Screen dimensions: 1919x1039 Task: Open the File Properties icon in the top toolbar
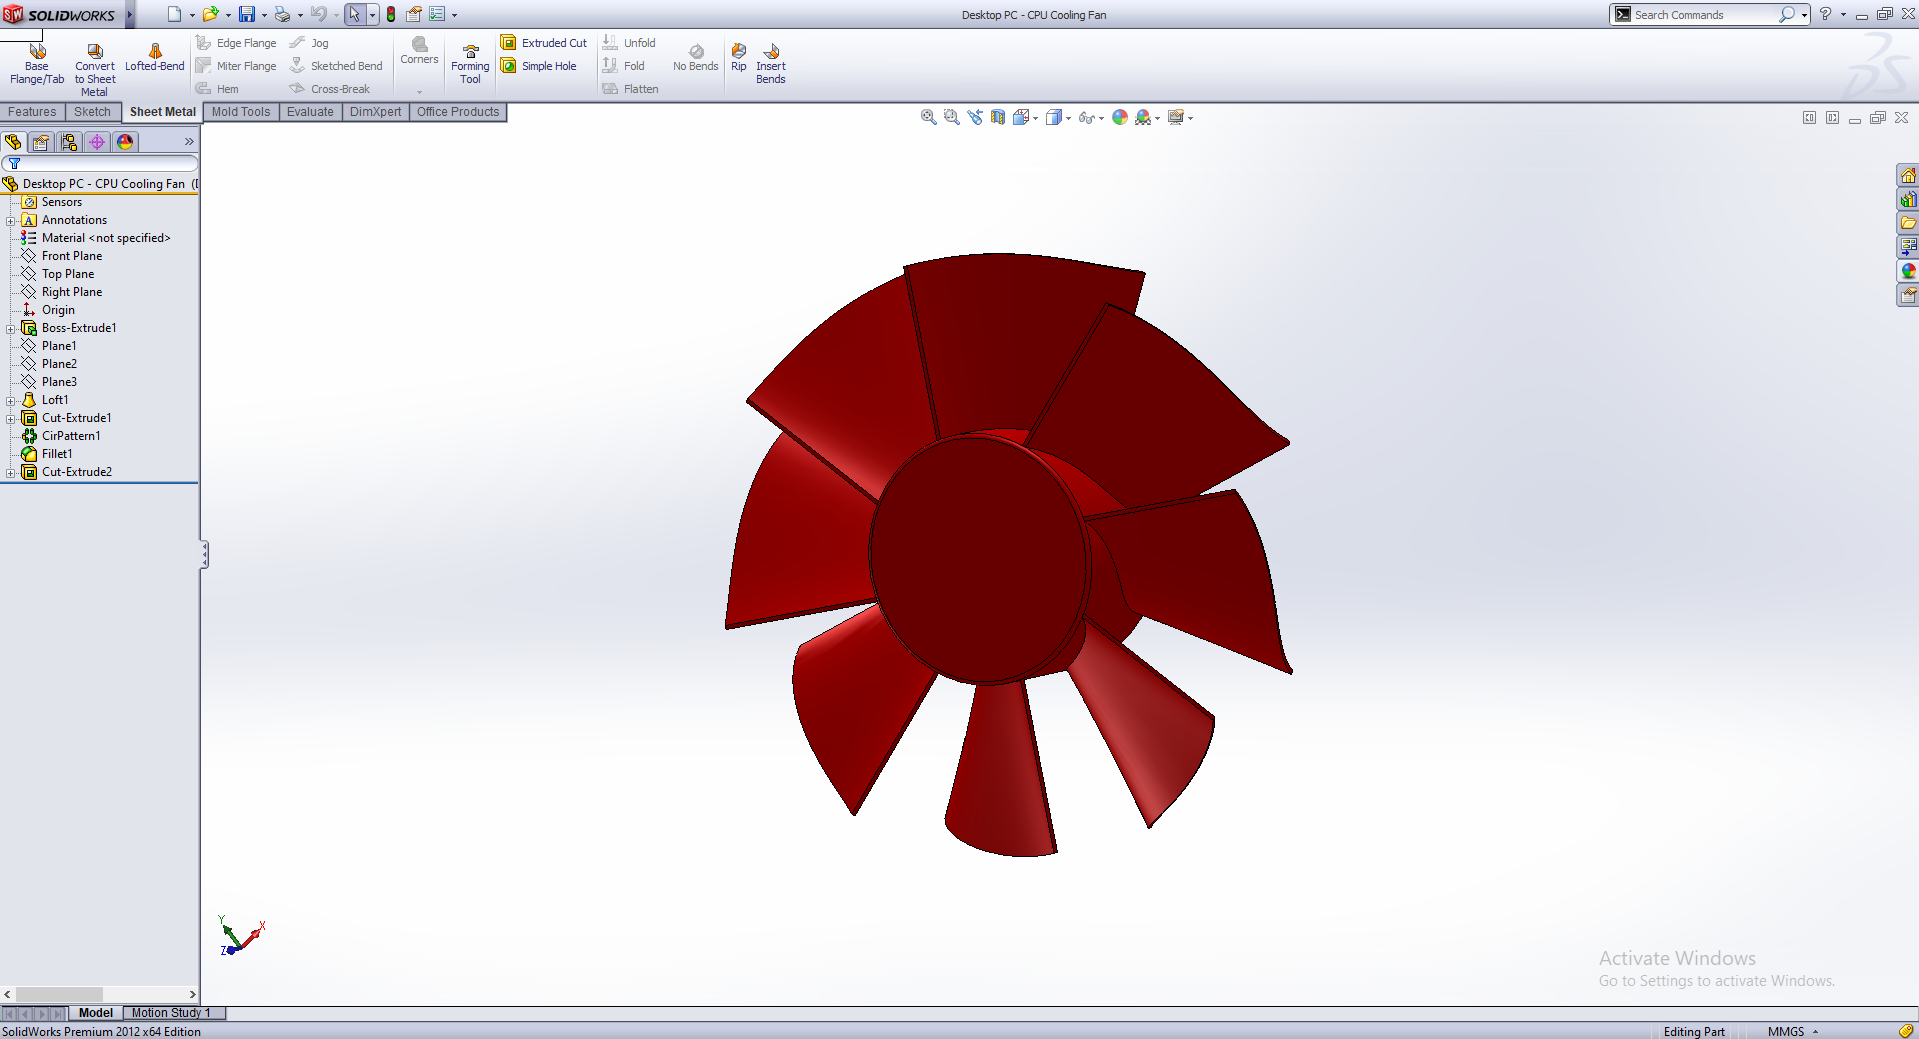(413, 14)
